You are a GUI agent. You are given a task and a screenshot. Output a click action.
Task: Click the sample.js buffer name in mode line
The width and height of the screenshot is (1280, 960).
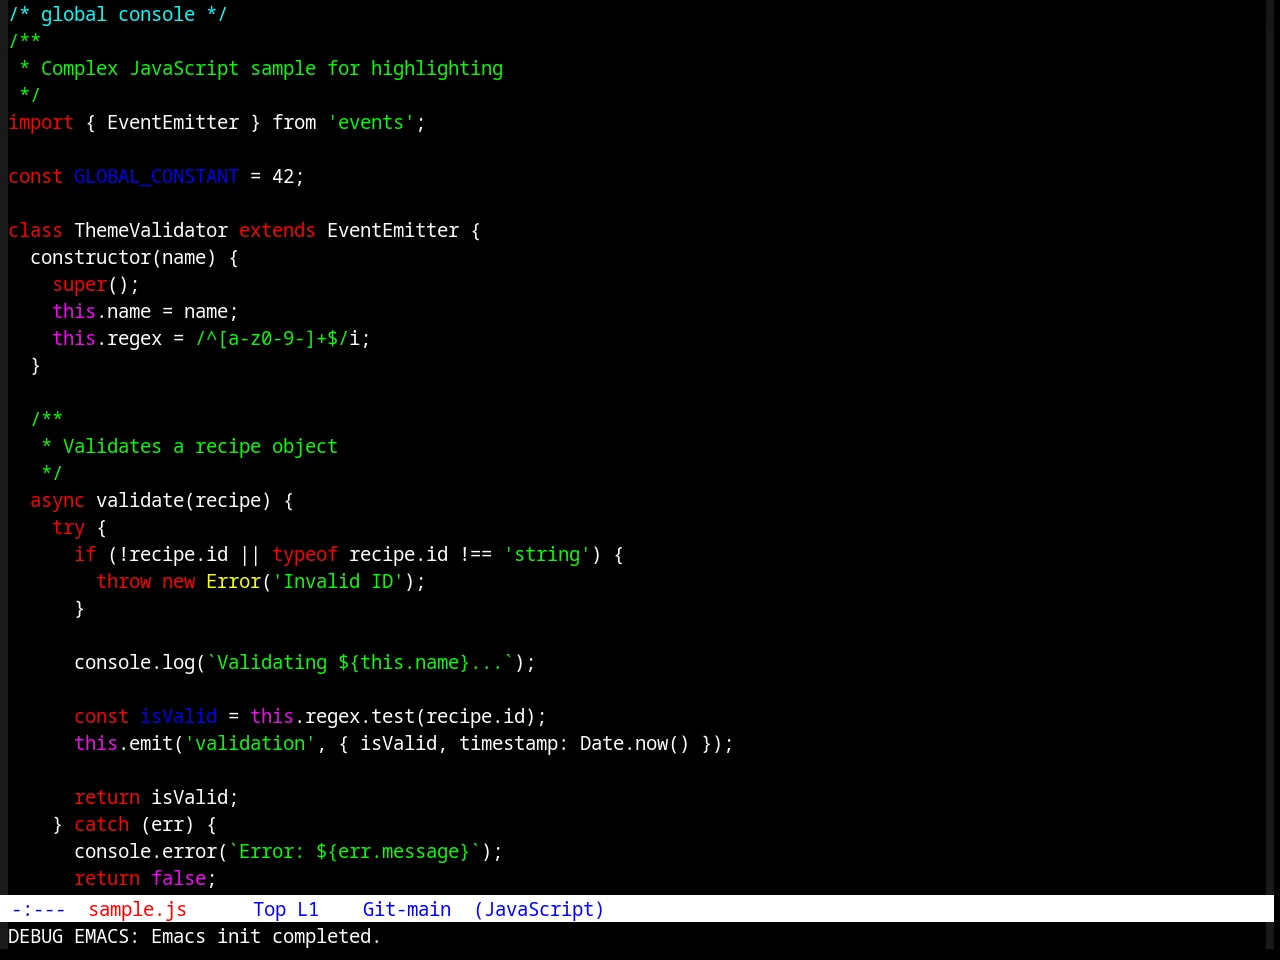pyautogui.click(x=137, y=909)
